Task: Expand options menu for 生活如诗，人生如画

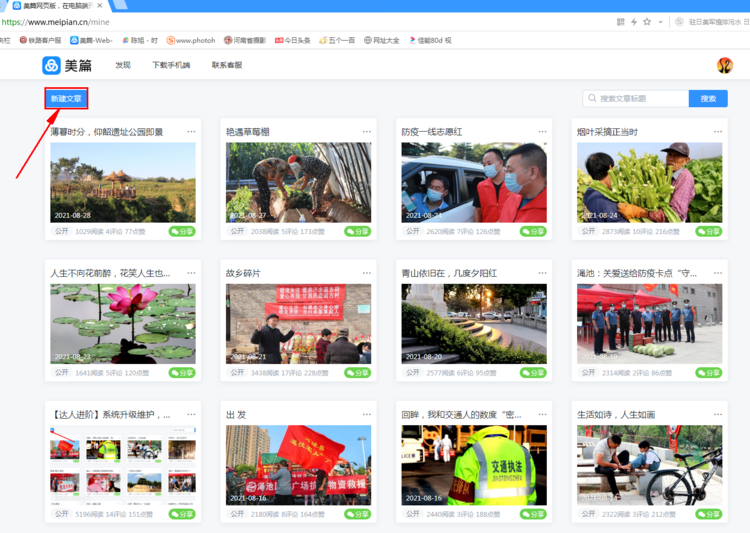Action: tap(718, 414)
